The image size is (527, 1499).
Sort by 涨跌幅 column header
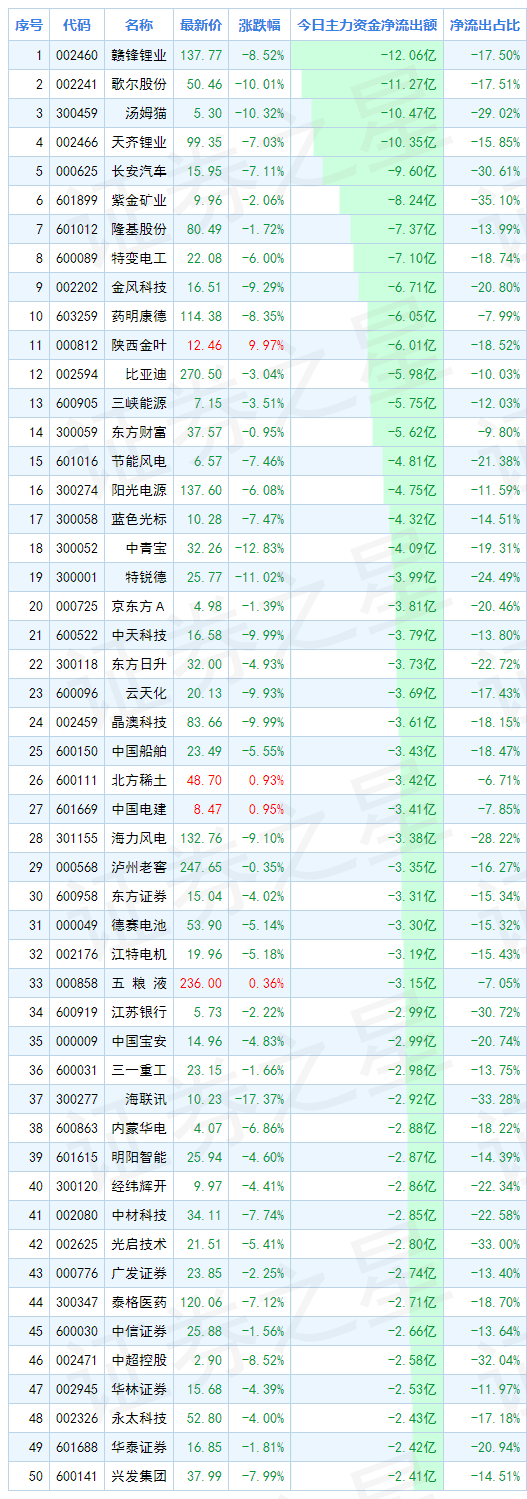point(260,25)
